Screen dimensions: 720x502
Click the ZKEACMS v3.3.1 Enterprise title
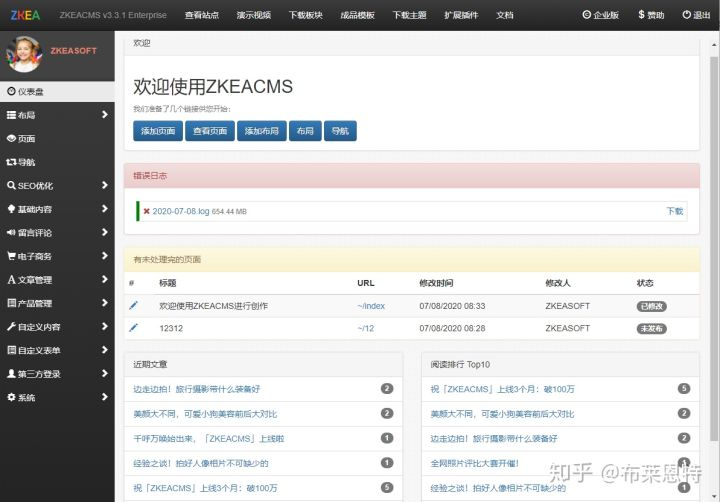[113, 15]
